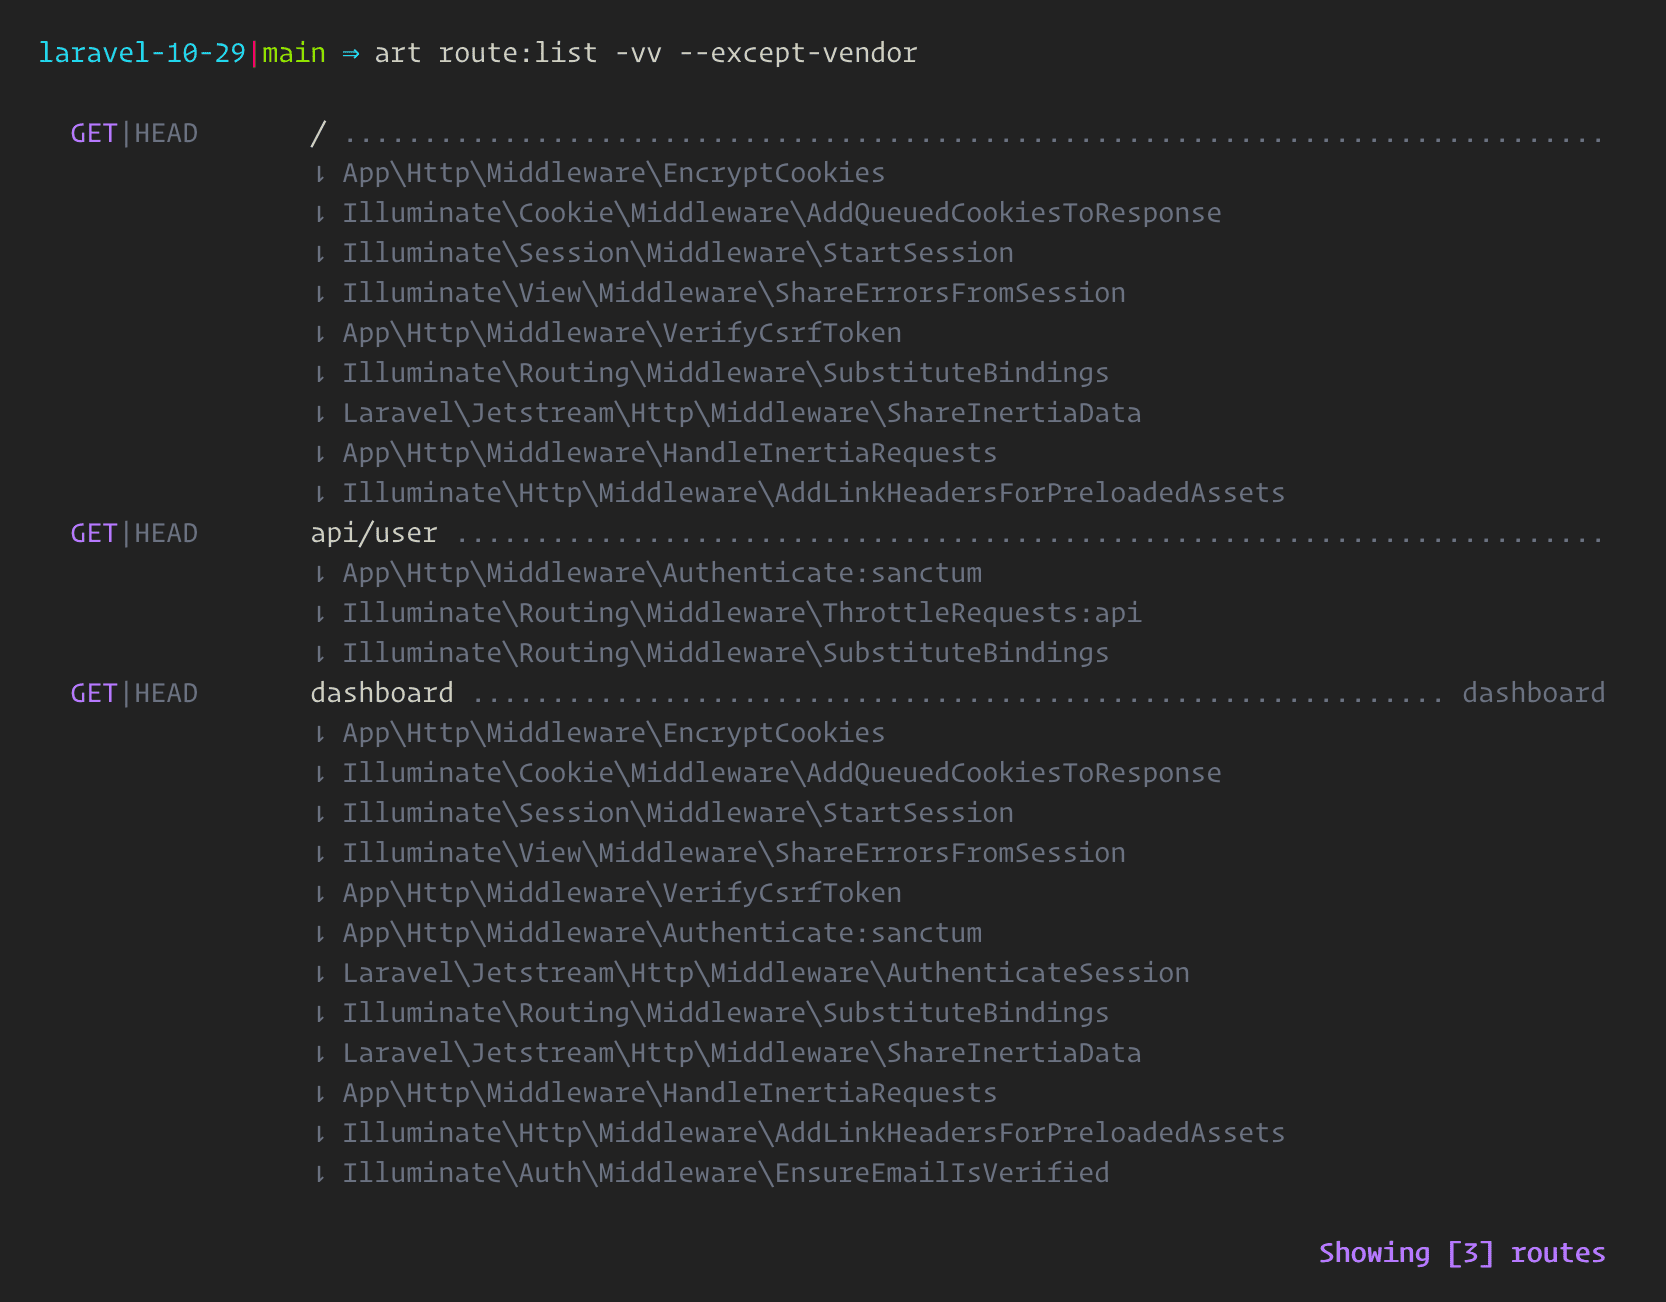Click the arrow icon beside AuthenticateSession middleware
The height and width of the screenshot is (1302, 1666).
coord(320,974)
